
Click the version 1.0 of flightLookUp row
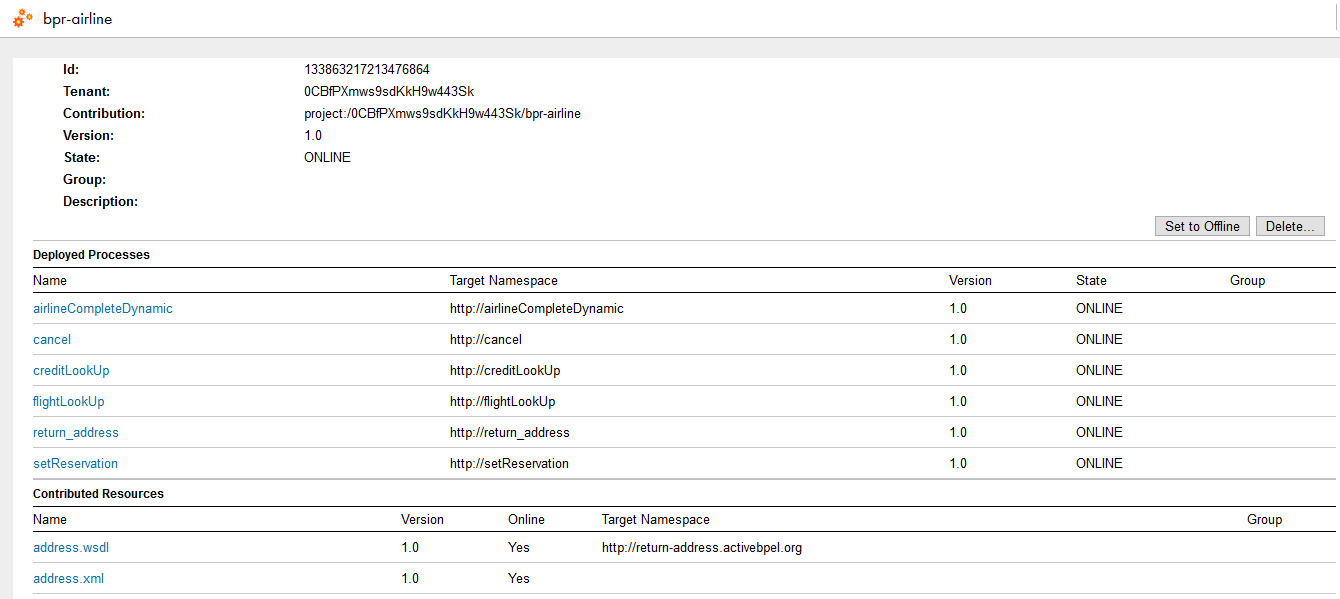958,402
